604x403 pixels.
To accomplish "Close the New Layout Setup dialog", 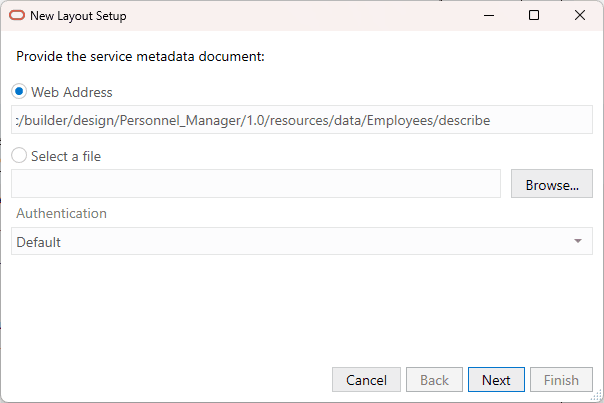I will tap(580, 15).
